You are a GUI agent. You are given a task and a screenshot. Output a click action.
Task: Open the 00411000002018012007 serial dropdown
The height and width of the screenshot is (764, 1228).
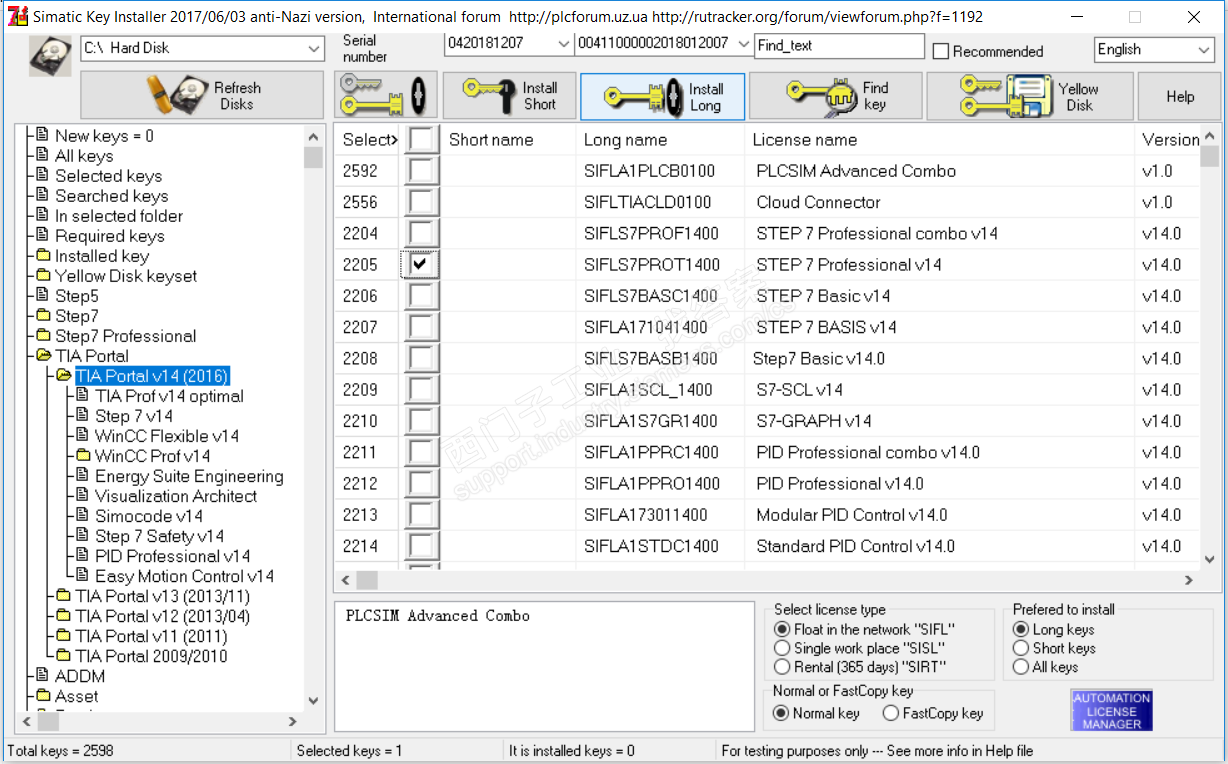[x=742, y=44]
